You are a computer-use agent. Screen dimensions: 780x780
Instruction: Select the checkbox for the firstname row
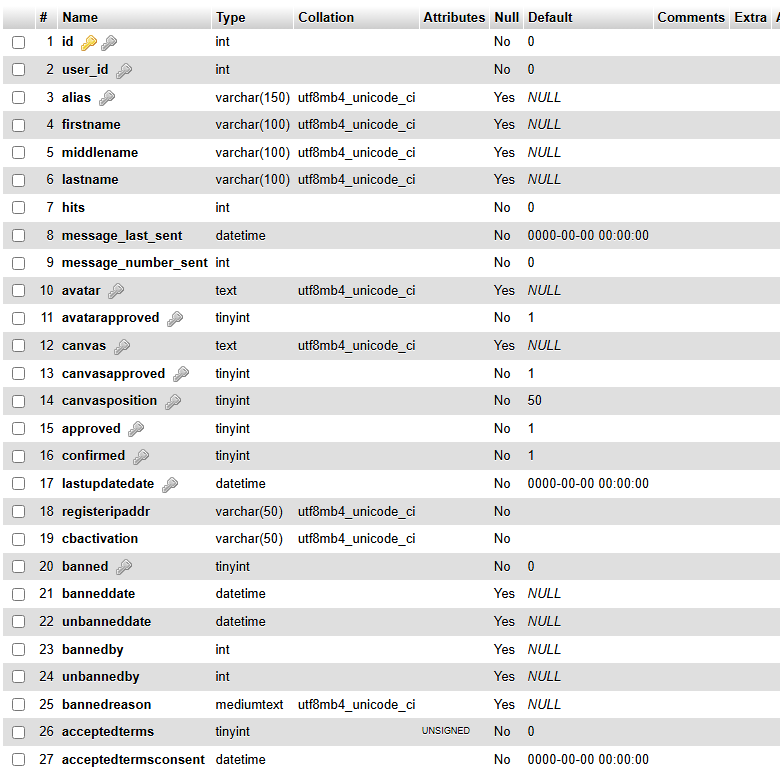click(18, 125)
